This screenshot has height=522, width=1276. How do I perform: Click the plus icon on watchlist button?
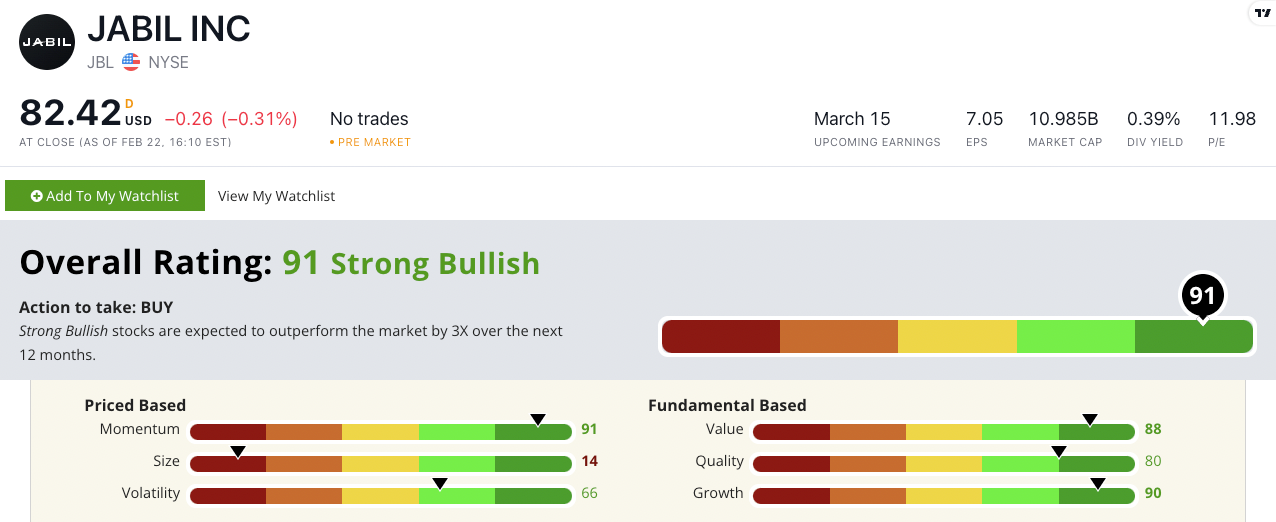(x=36, y=196)
